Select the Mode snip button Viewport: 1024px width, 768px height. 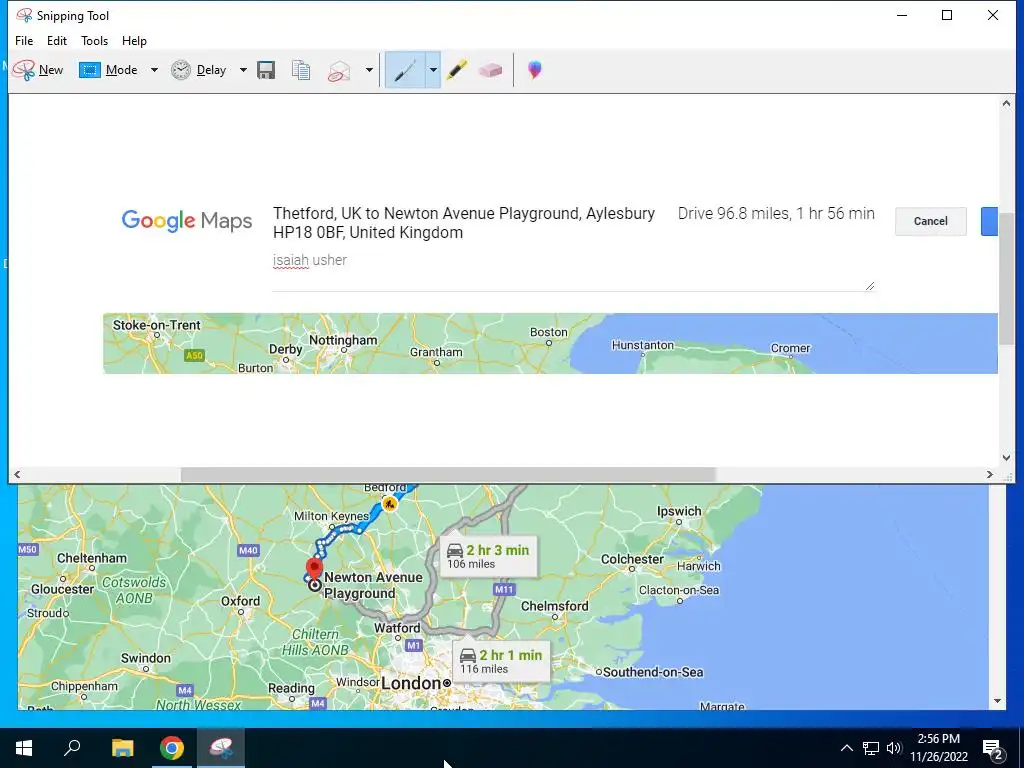coord(108,70)
